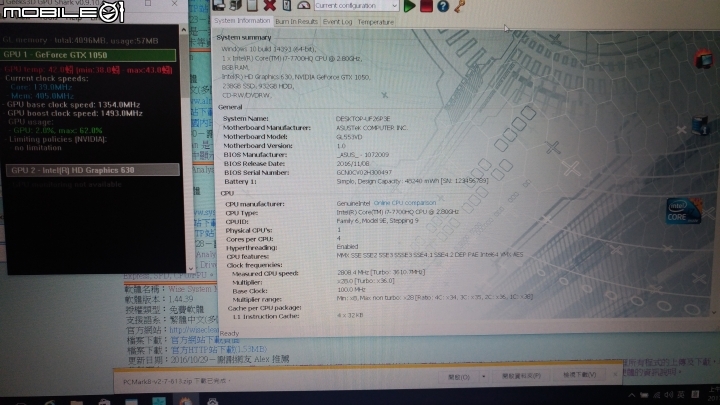Open the Current configuration dropdown

point(356,6)
